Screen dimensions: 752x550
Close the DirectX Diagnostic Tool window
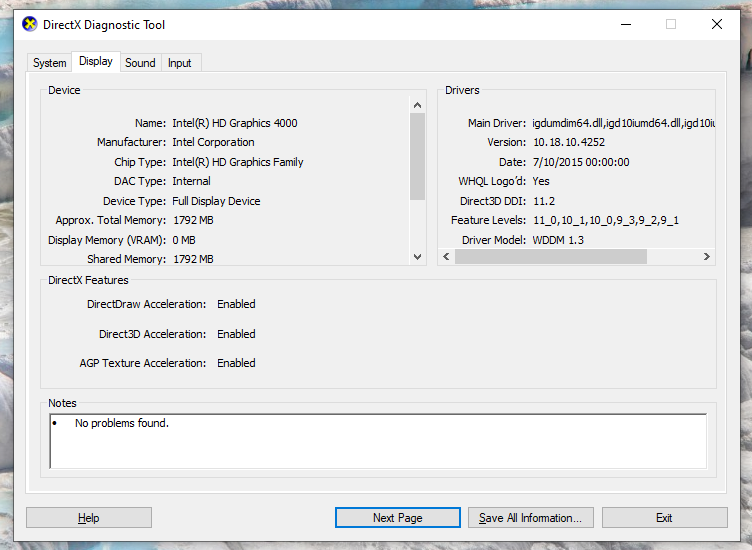click(717, 24)
